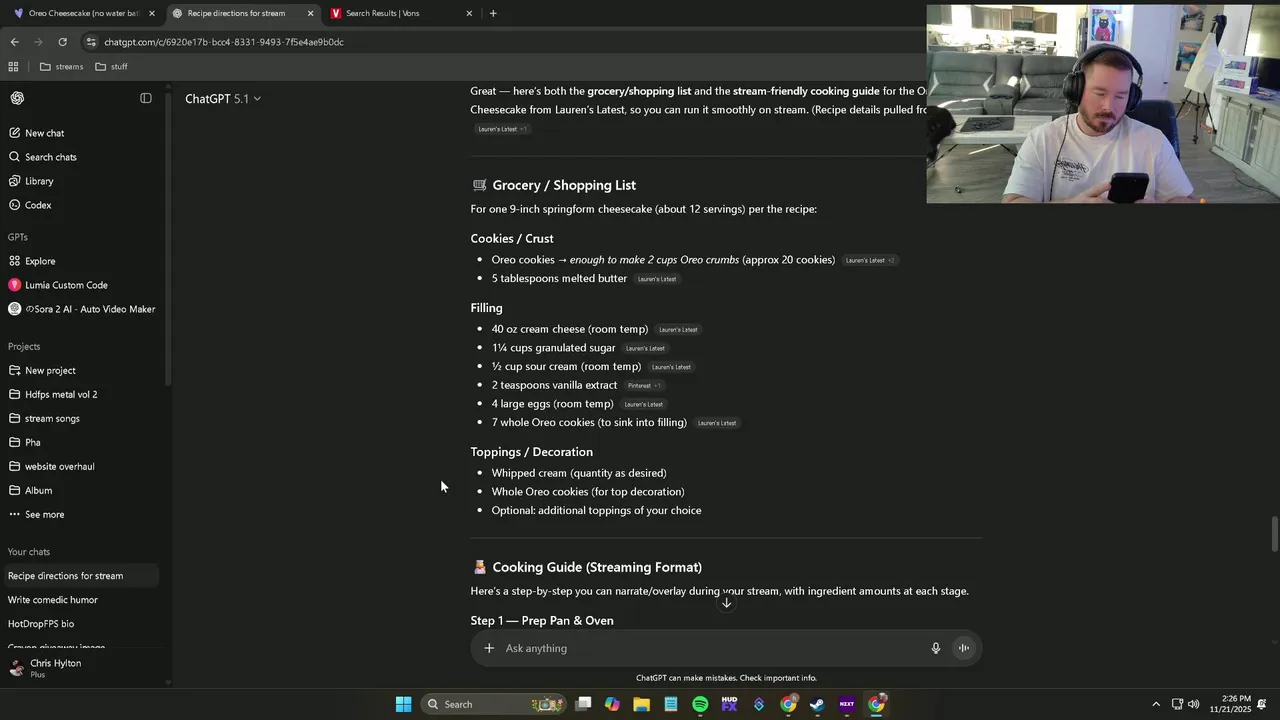Click the webcam video overlay

(x=1103, y=104)
